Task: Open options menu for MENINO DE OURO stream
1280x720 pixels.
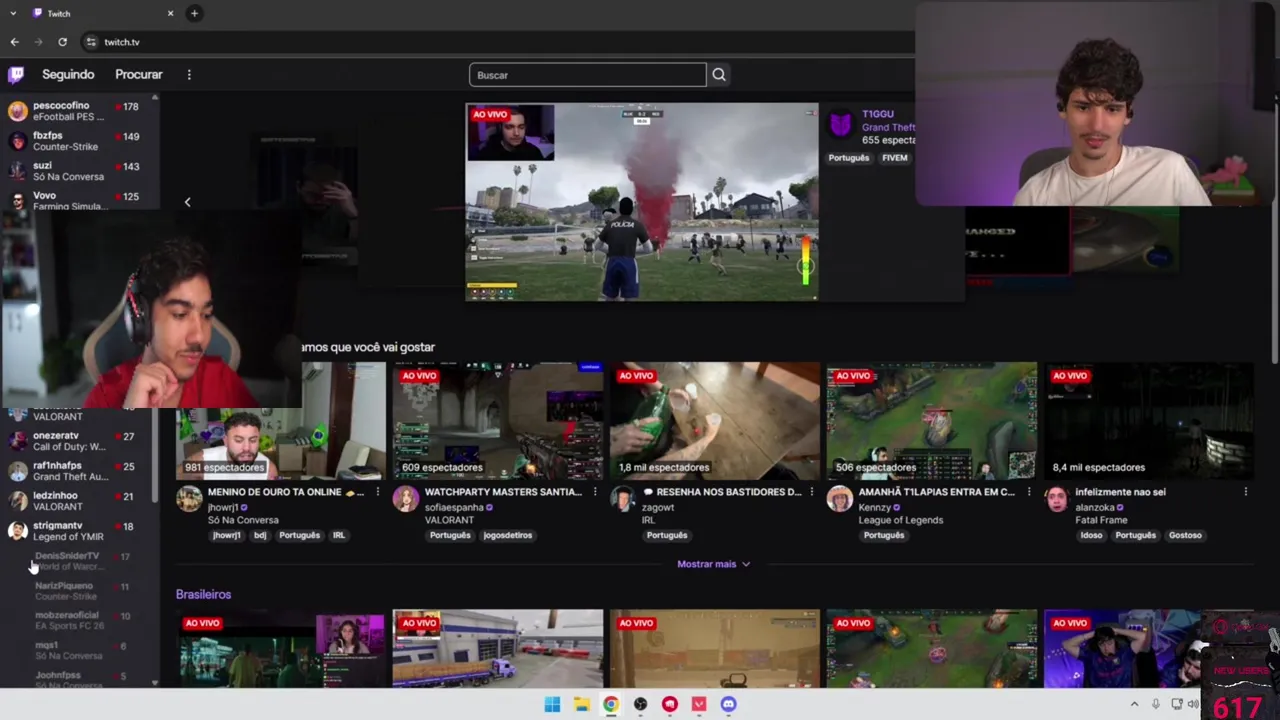Action: click(x=378, y=492)
